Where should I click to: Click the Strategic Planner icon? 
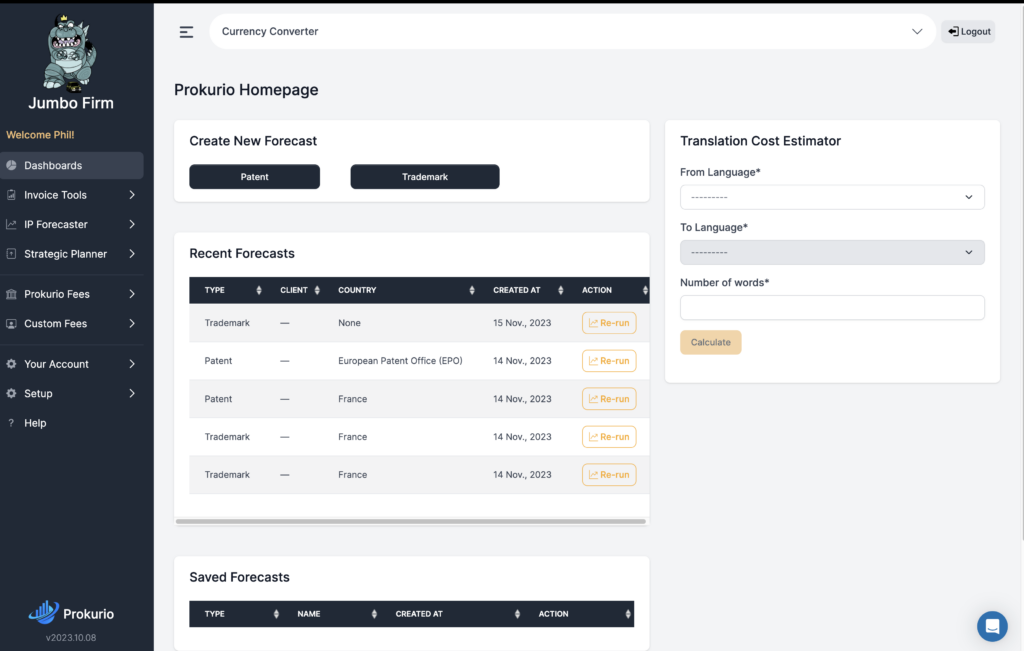click(11, 253)
